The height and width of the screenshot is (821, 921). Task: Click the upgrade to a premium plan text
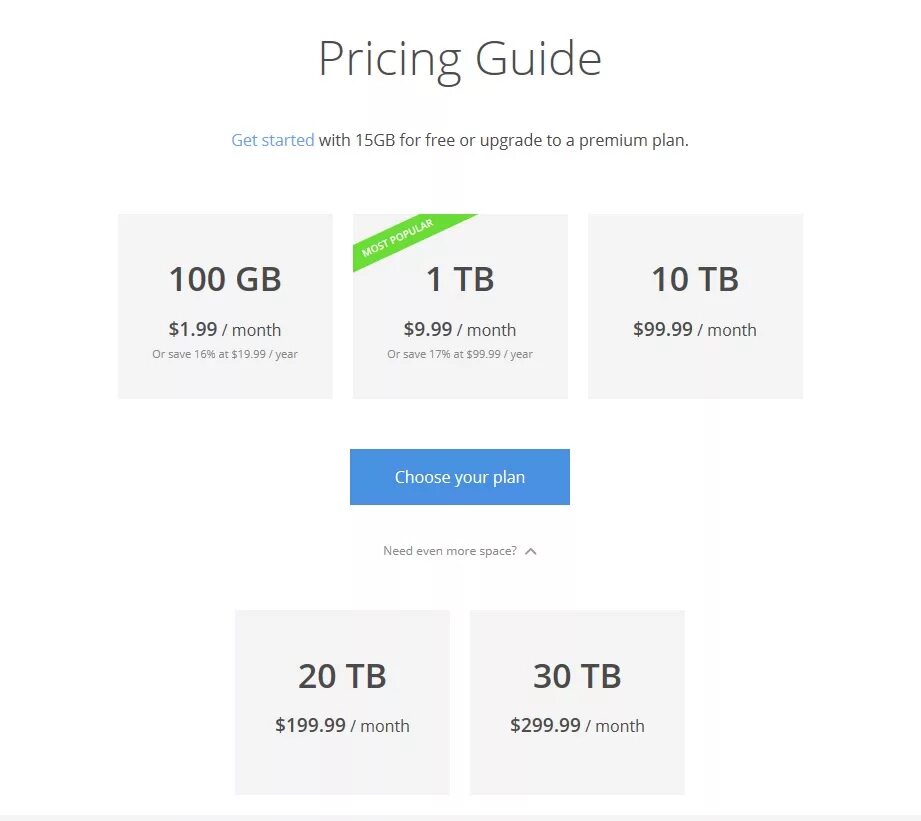click(584, 140)
